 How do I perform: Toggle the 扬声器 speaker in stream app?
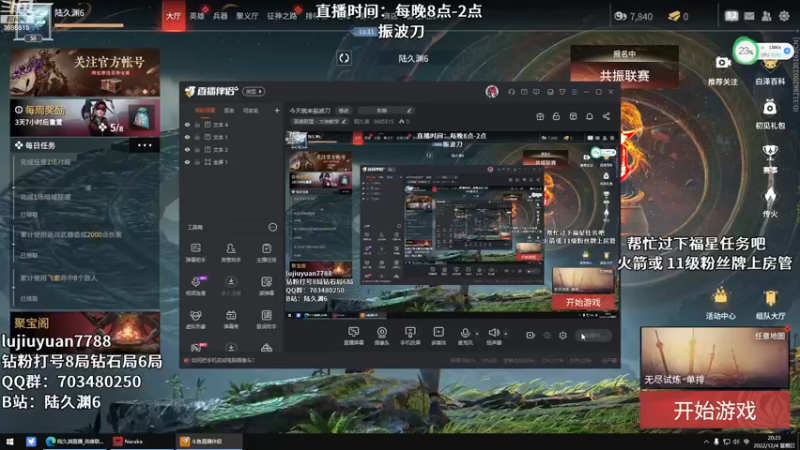pyautogui.click(x=493, y=336)
